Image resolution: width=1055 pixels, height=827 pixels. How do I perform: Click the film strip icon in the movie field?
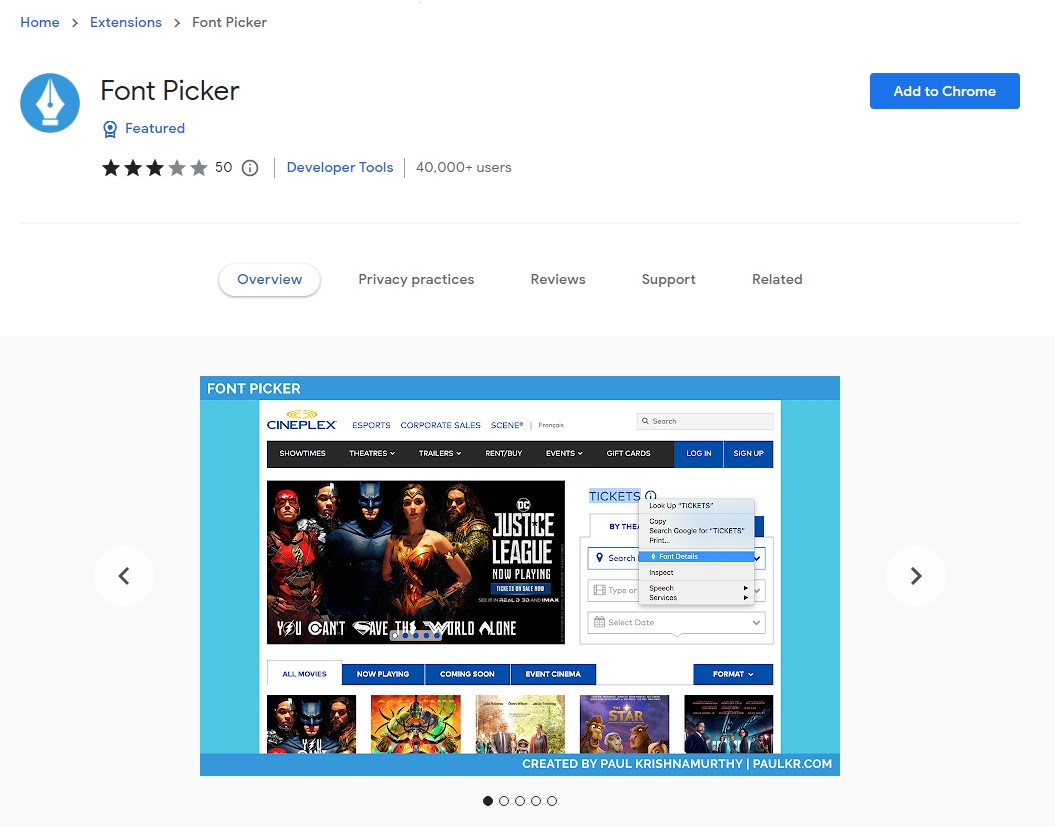[x=599, y=589]
